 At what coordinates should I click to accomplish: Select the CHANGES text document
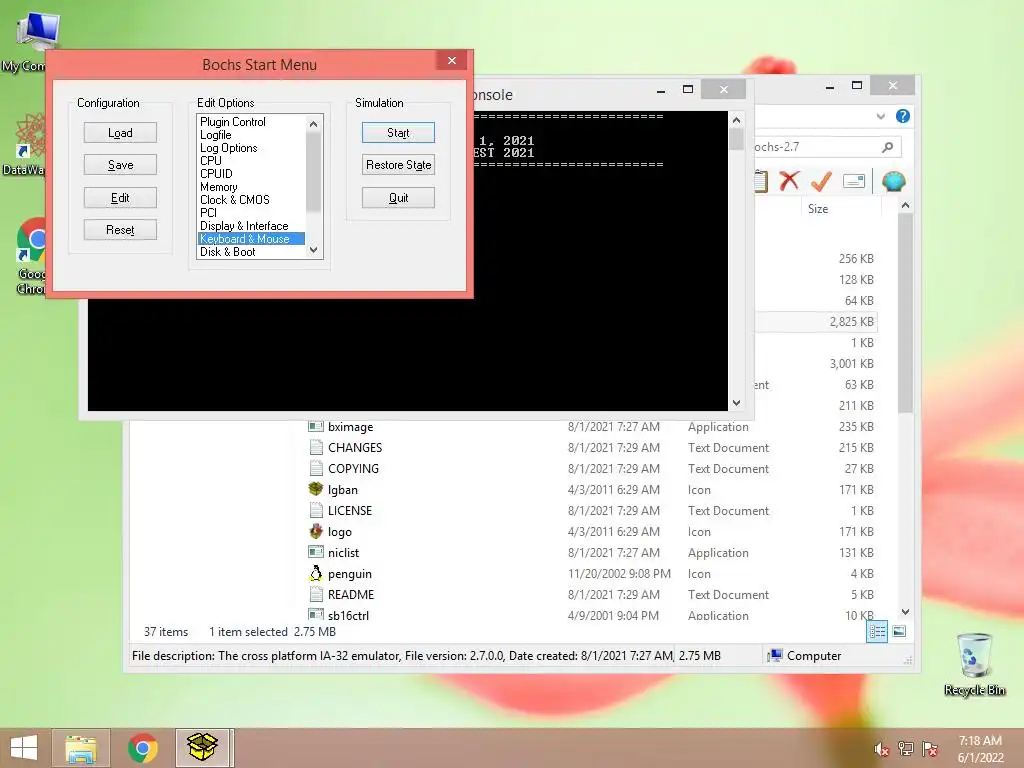pyautogui.click(x=355, y=447)
